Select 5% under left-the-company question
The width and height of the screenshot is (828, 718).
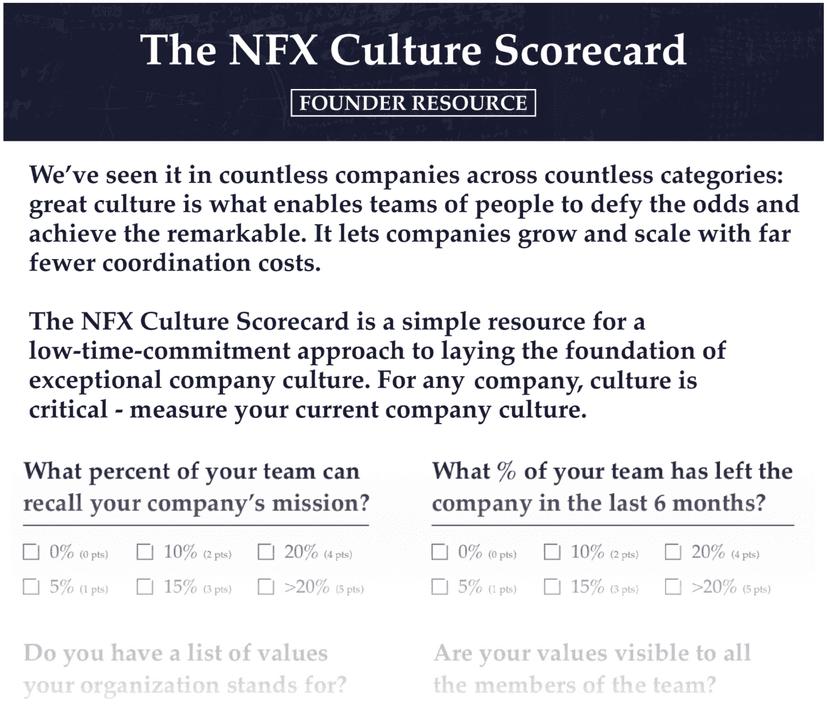pyautogui.click(x=439, y=587)
